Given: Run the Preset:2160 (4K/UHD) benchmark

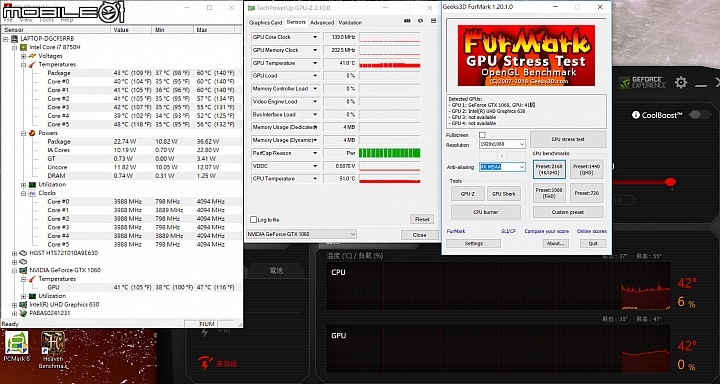Looking at the screenshot, I should coord(550,169).
